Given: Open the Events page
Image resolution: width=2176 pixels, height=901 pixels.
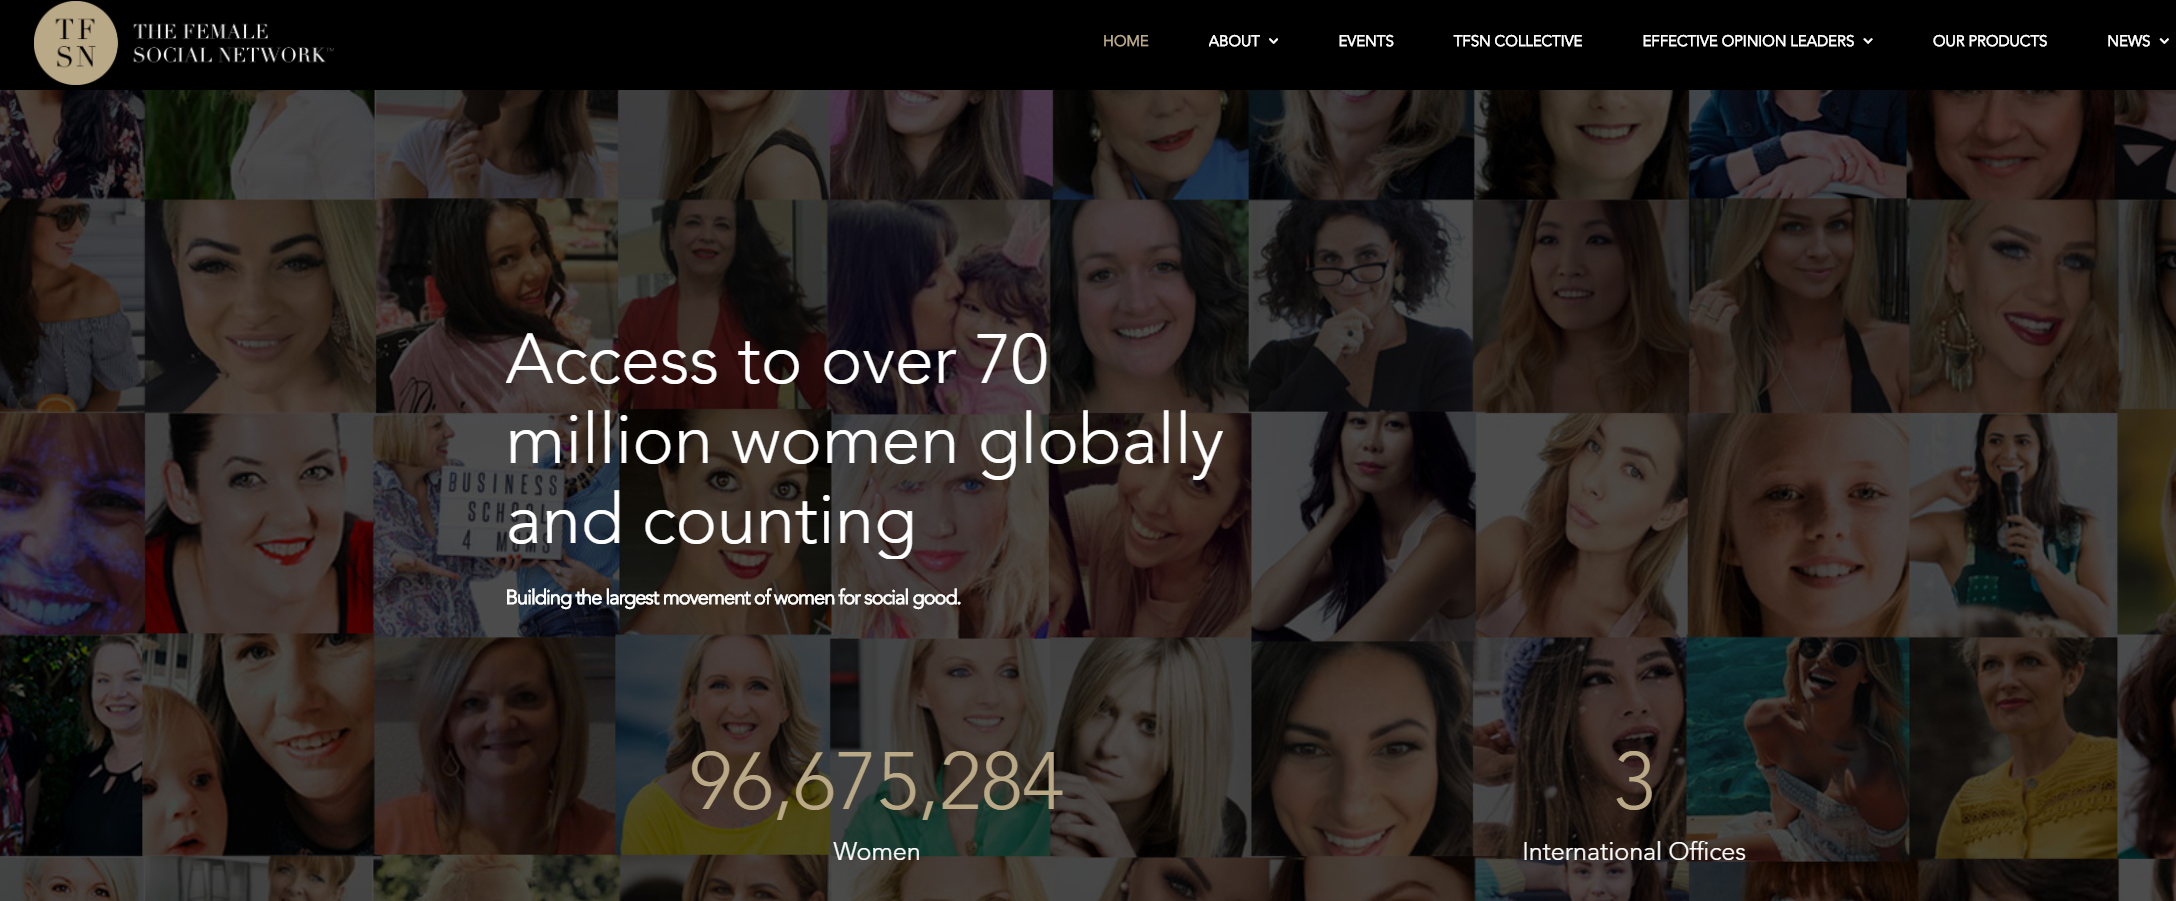Looking at the screenshot, I should 1365,41.
